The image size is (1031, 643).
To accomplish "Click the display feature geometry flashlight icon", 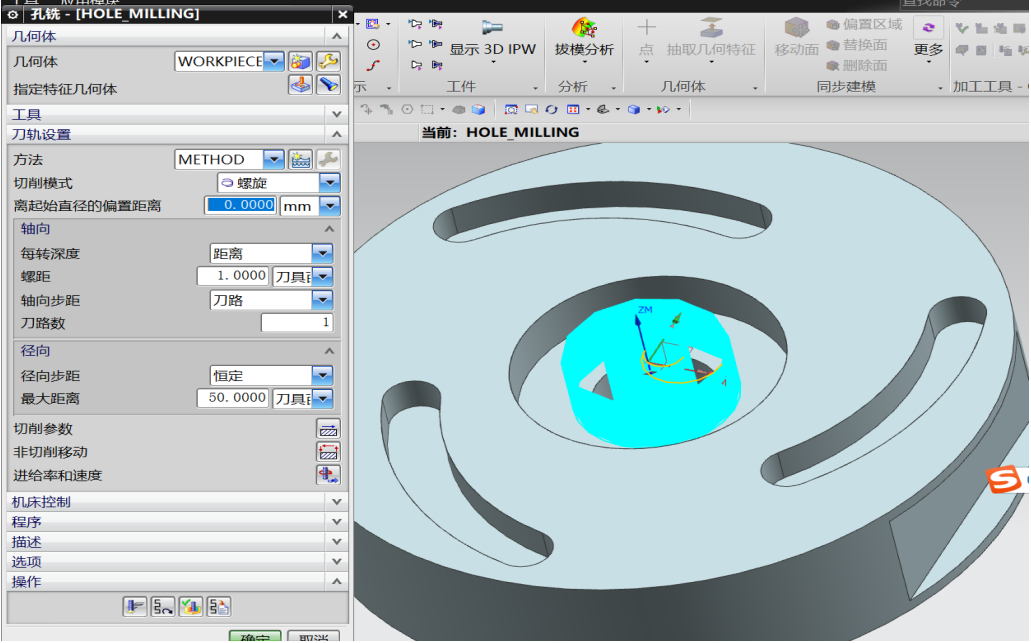I will pos(328,85).
